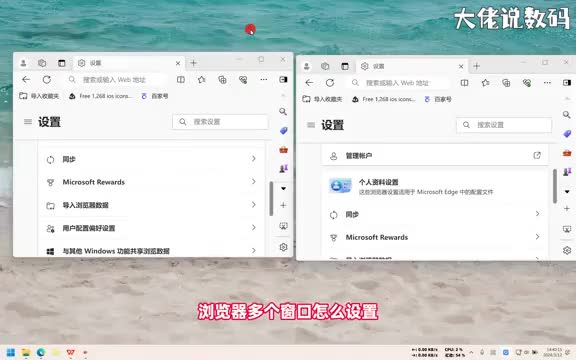The width and height of the screenshot is (576, 360).
Task: Open settings hamburger menu in right window
Action: [x=311, y=125]
